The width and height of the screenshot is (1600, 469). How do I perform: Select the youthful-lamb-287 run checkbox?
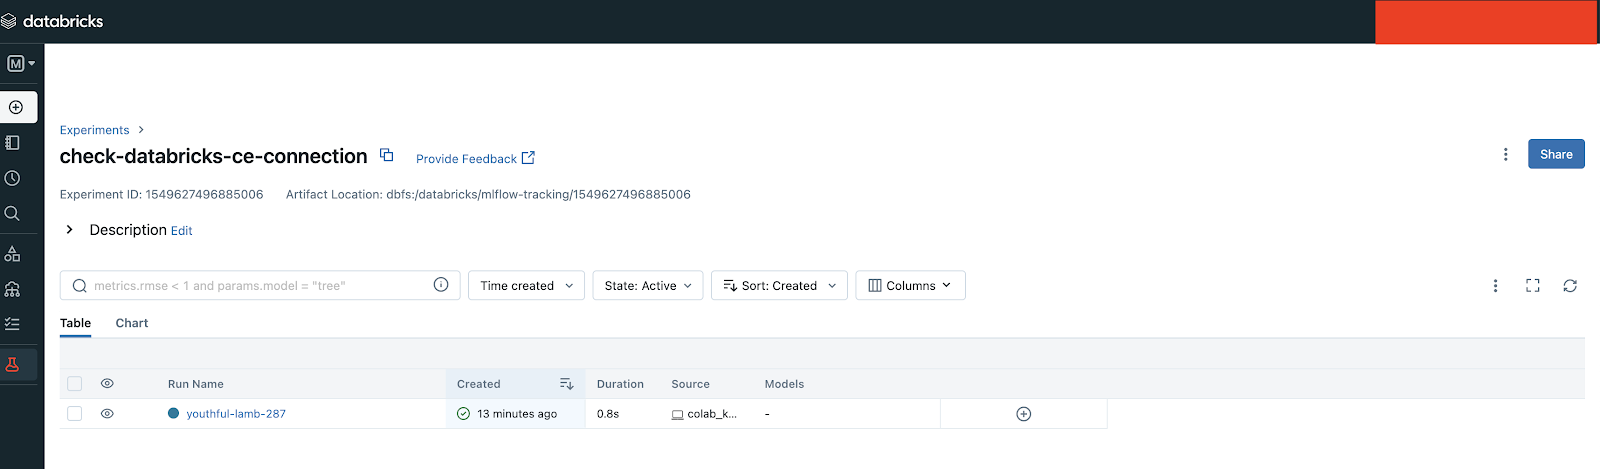click(75, 414)
